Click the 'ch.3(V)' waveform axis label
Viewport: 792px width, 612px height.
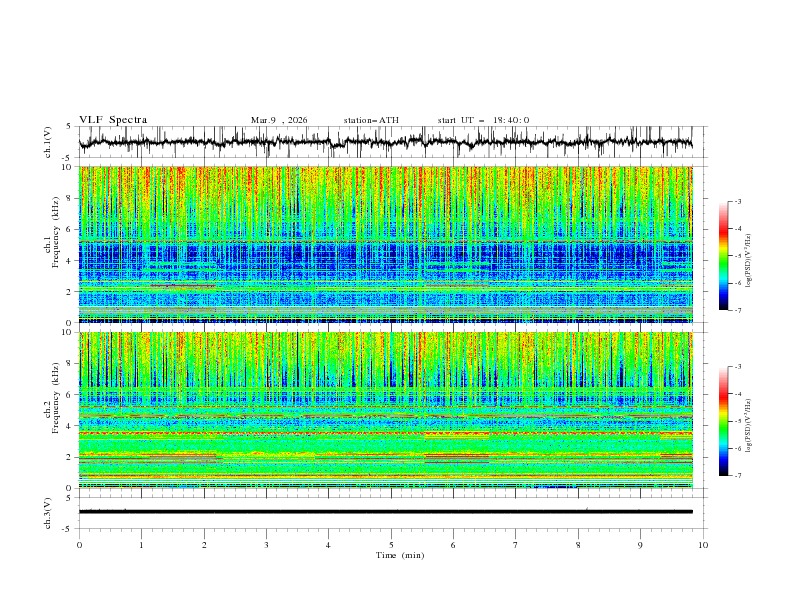[48, 513]
